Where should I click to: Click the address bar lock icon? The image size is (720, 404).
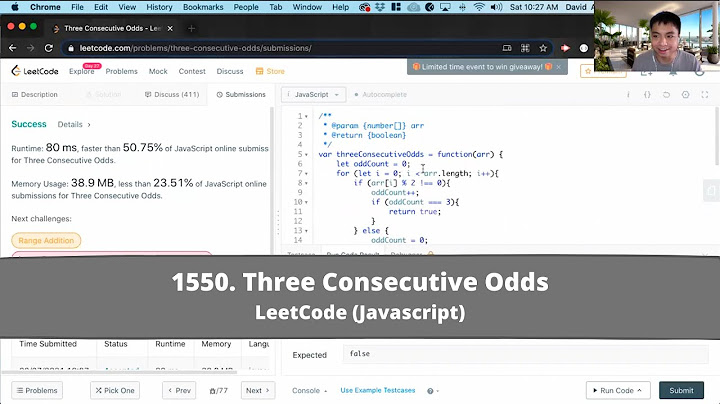70,48
